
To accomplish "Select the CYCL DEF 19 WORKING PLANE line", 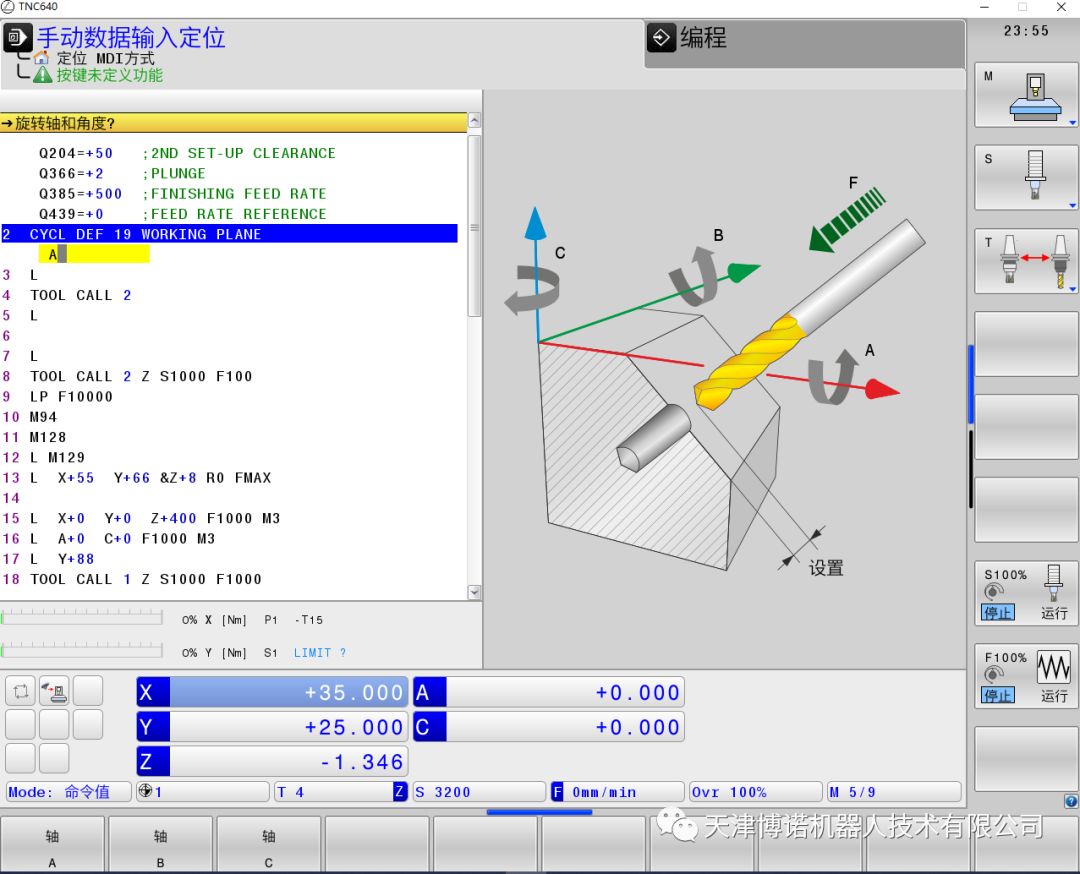I will tap(229, 234).
